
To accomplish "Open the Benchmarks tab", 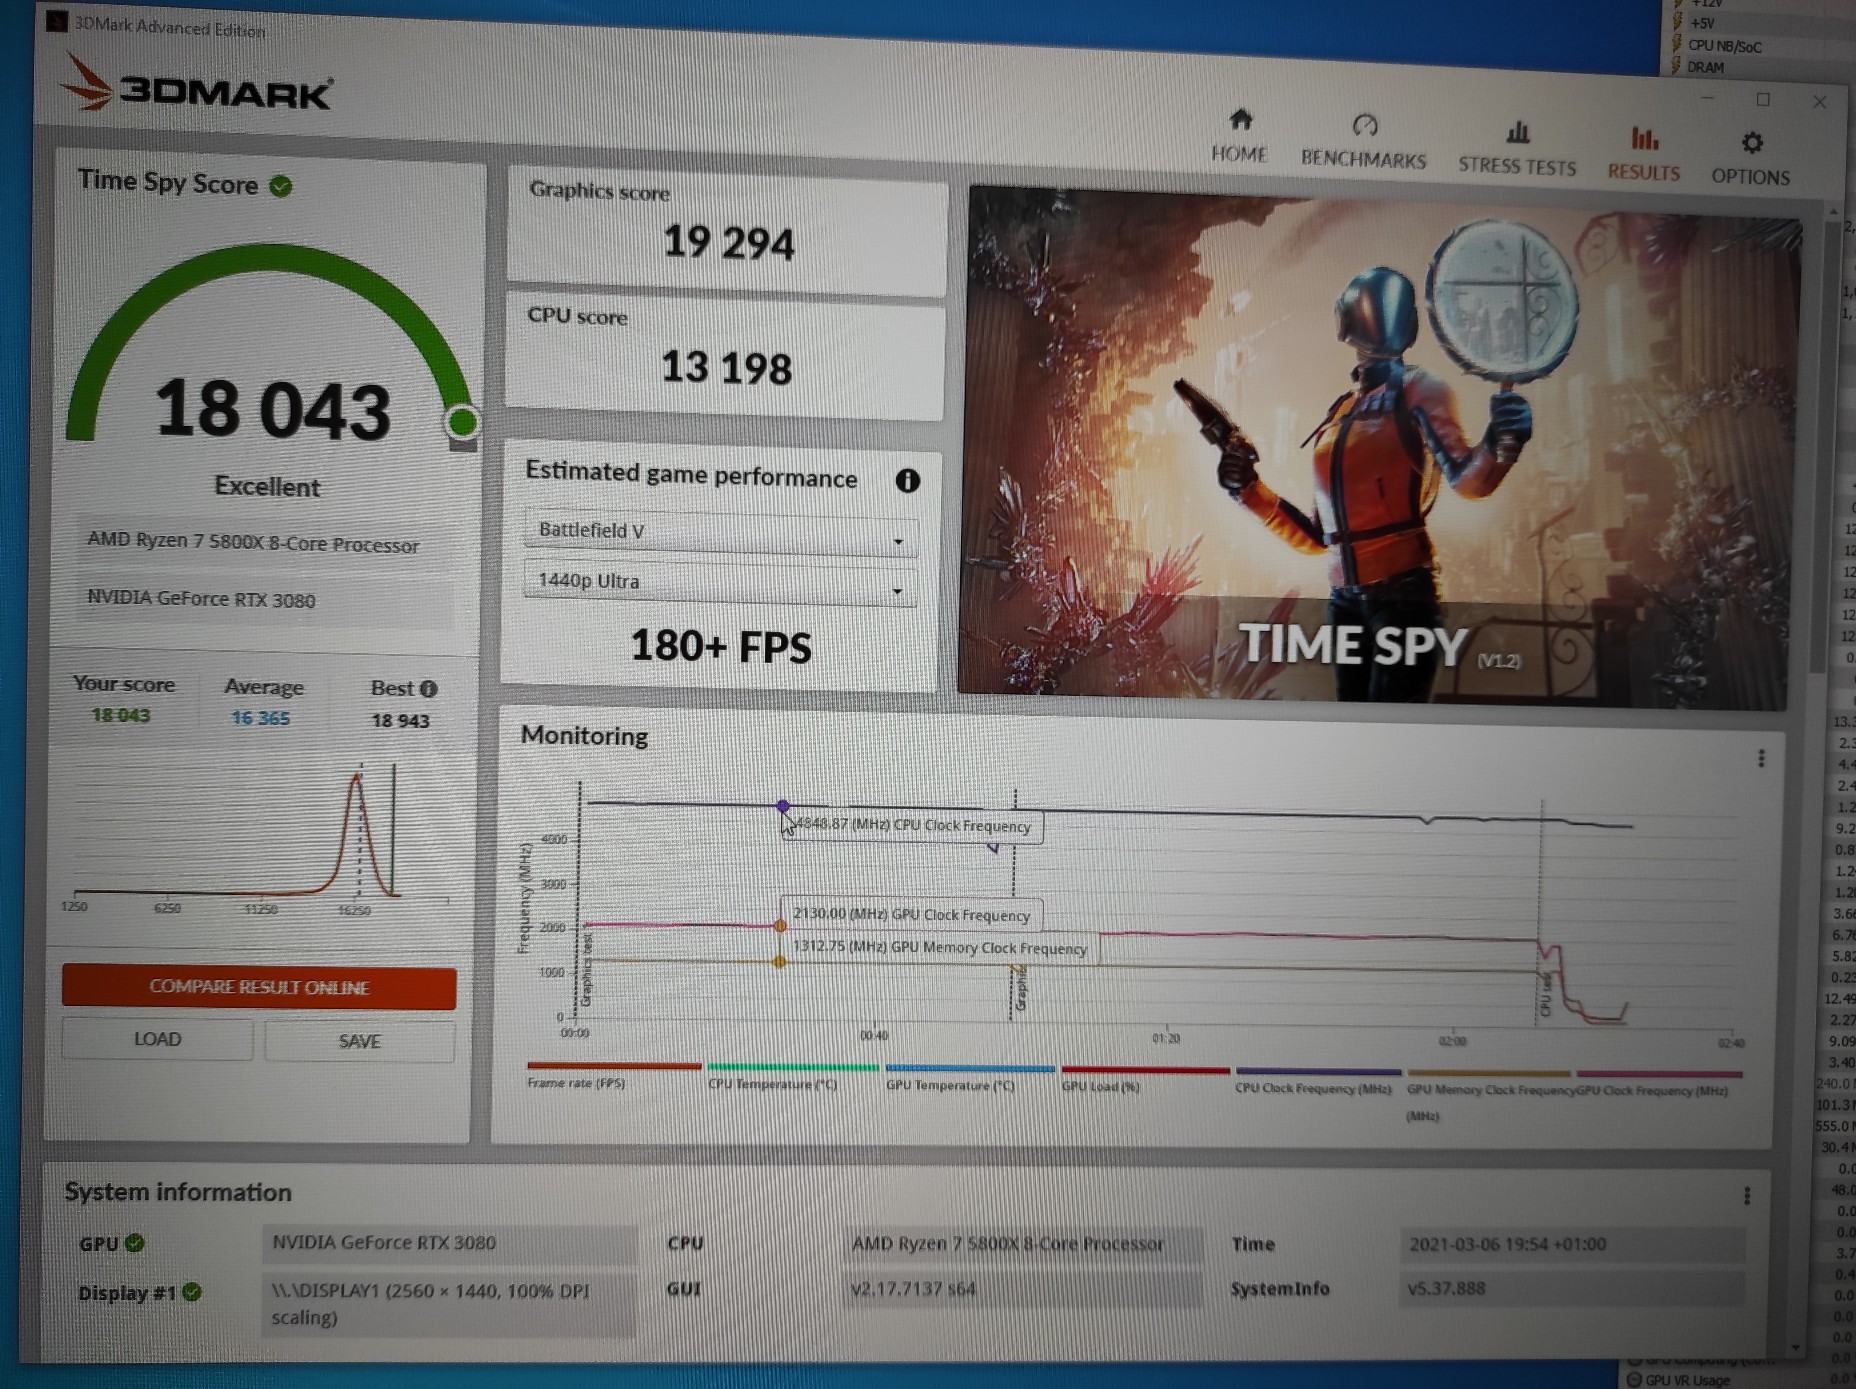I will tap(1364, 142).
